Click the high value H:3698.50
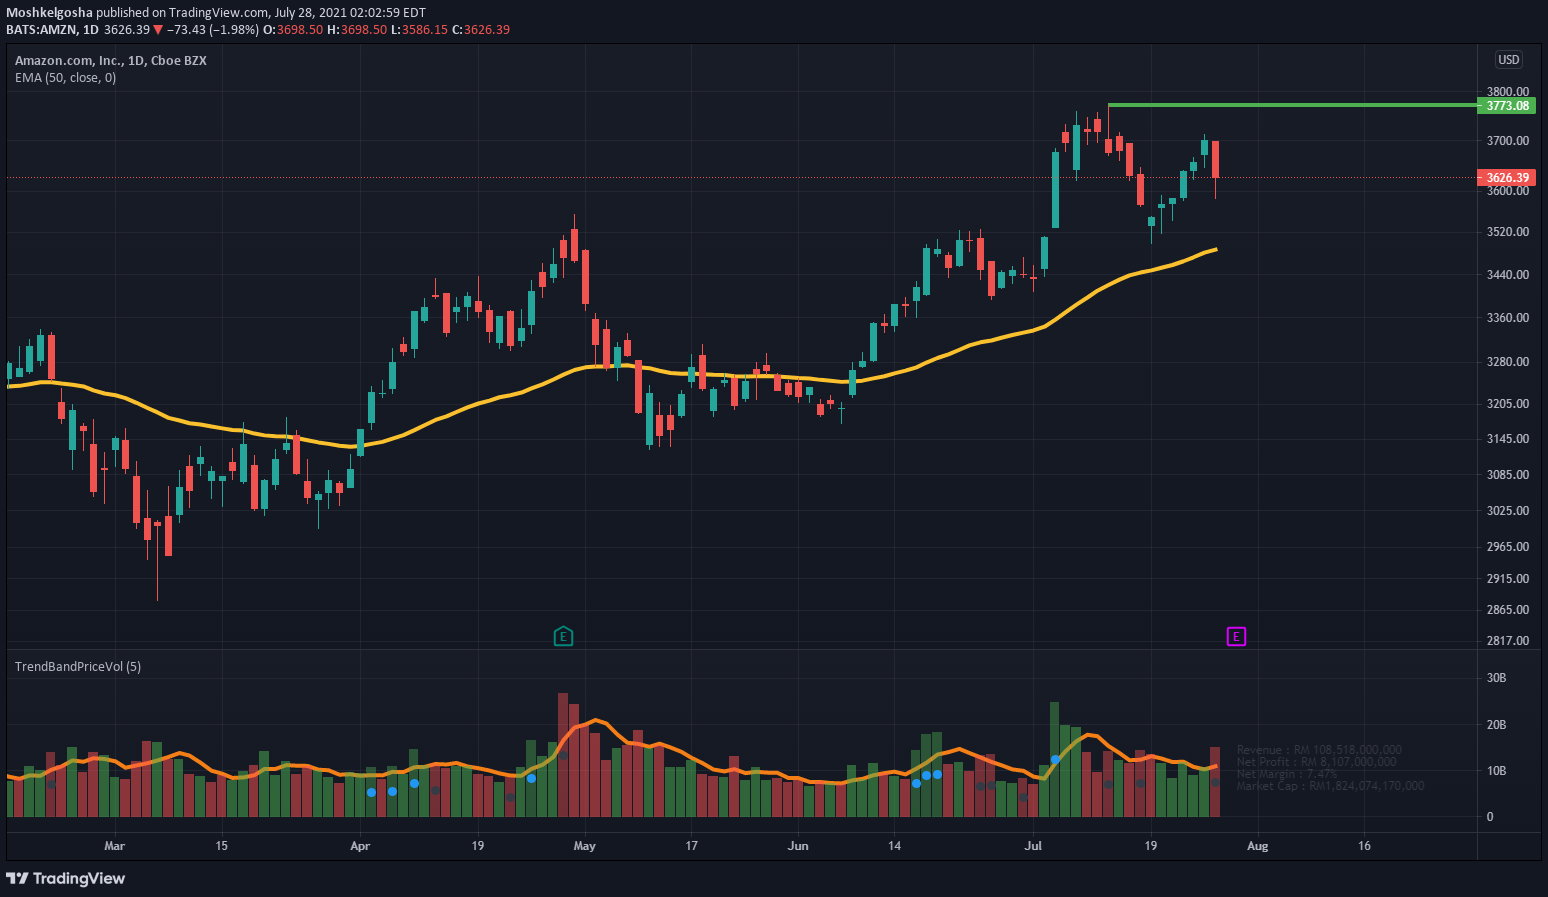Image resolution: width=1548 pixels, height=897 pixels. tap(356, 29)
